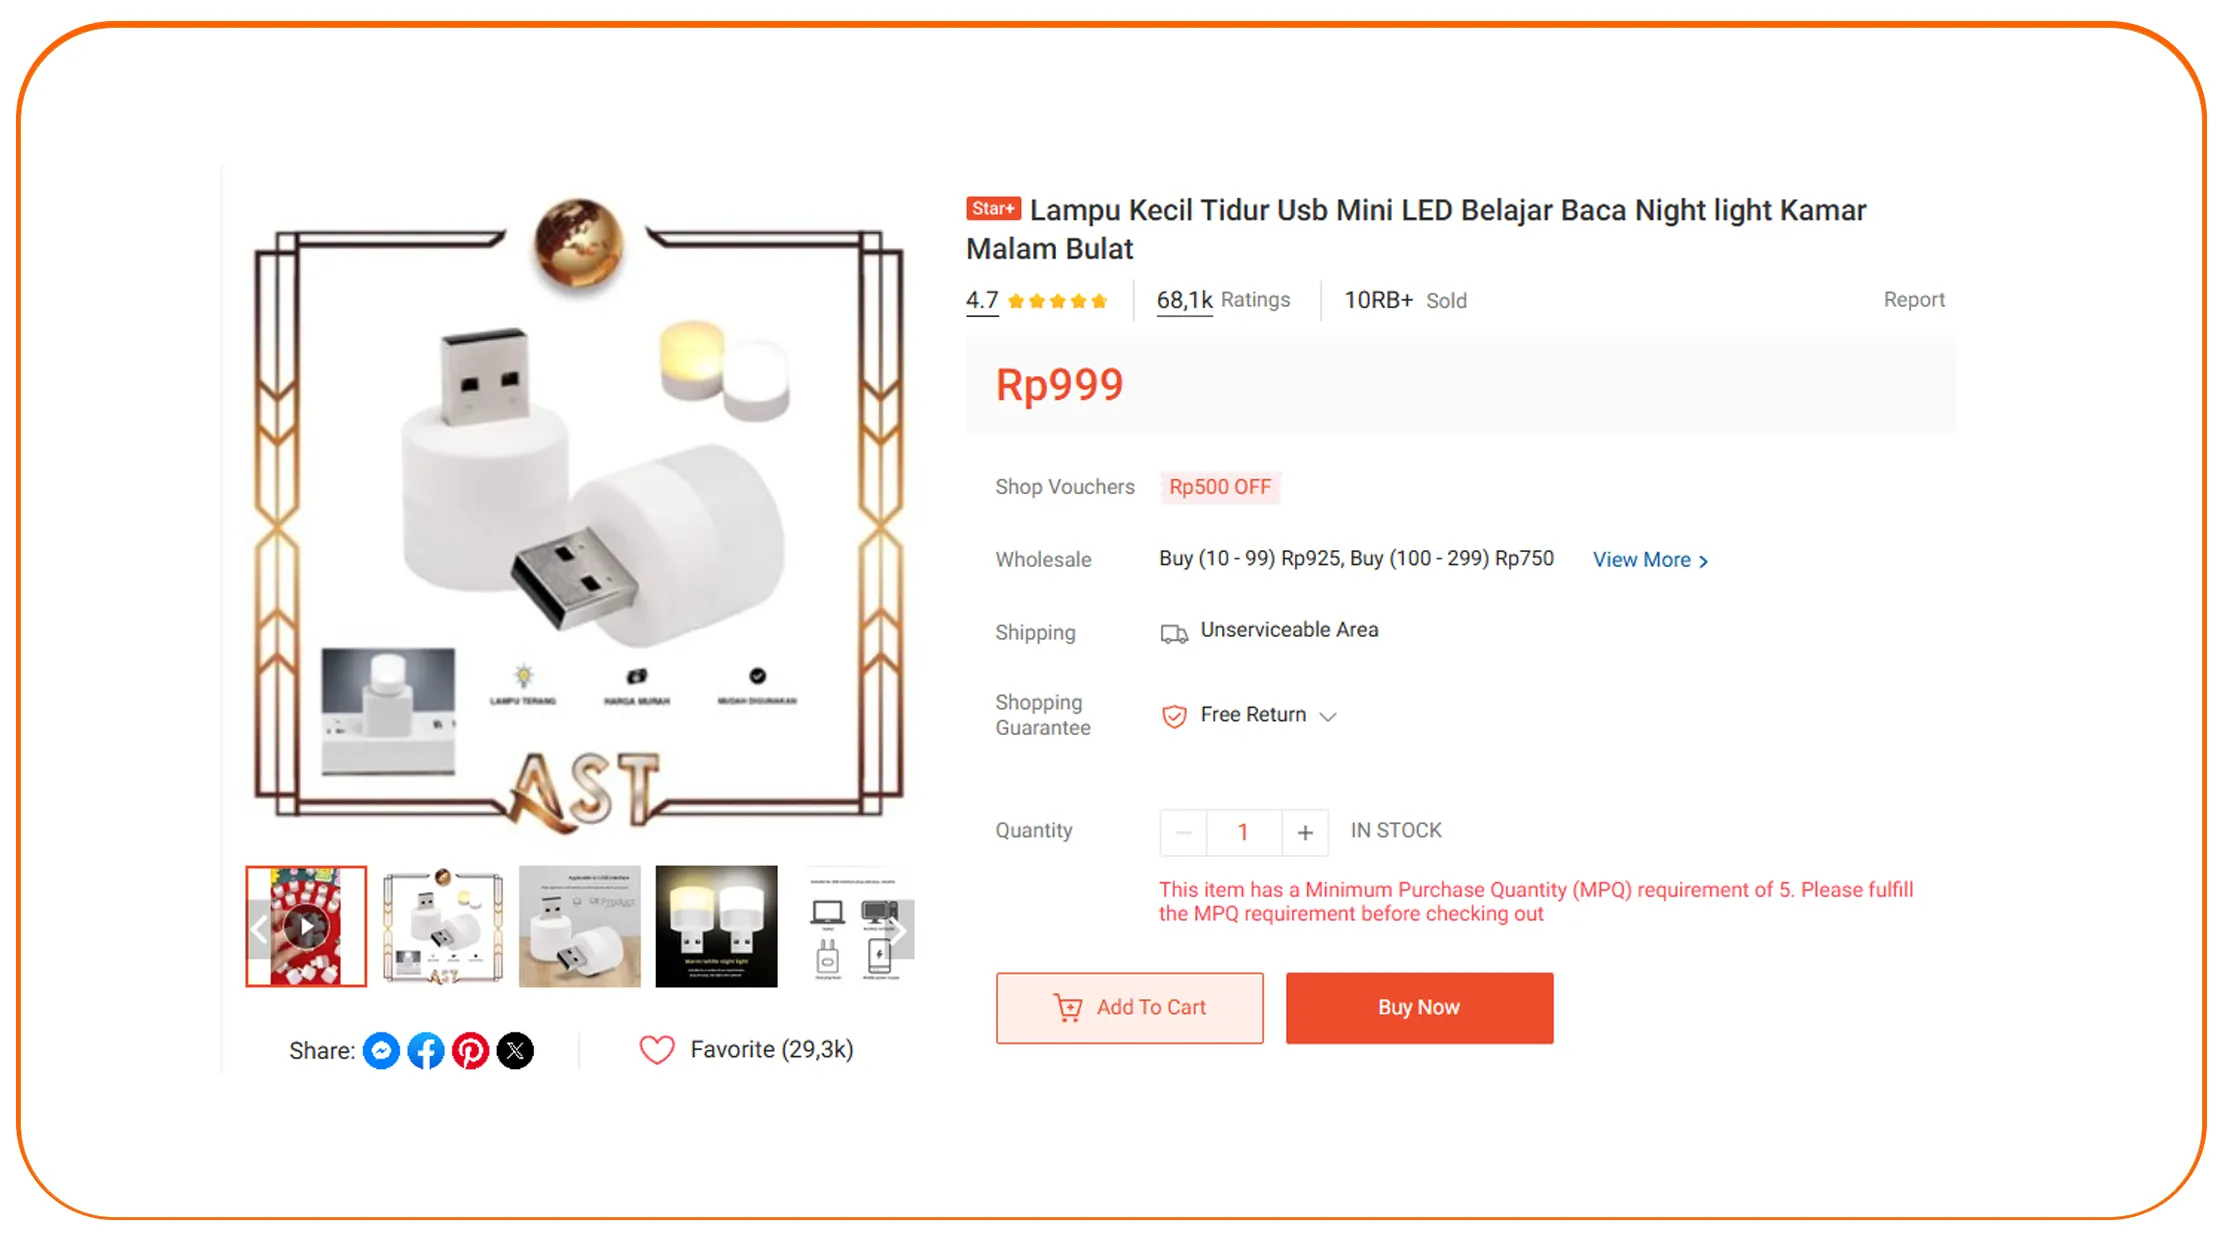
Task: Decrease quantity with minus button
Action: click(x=1183, y=832)
